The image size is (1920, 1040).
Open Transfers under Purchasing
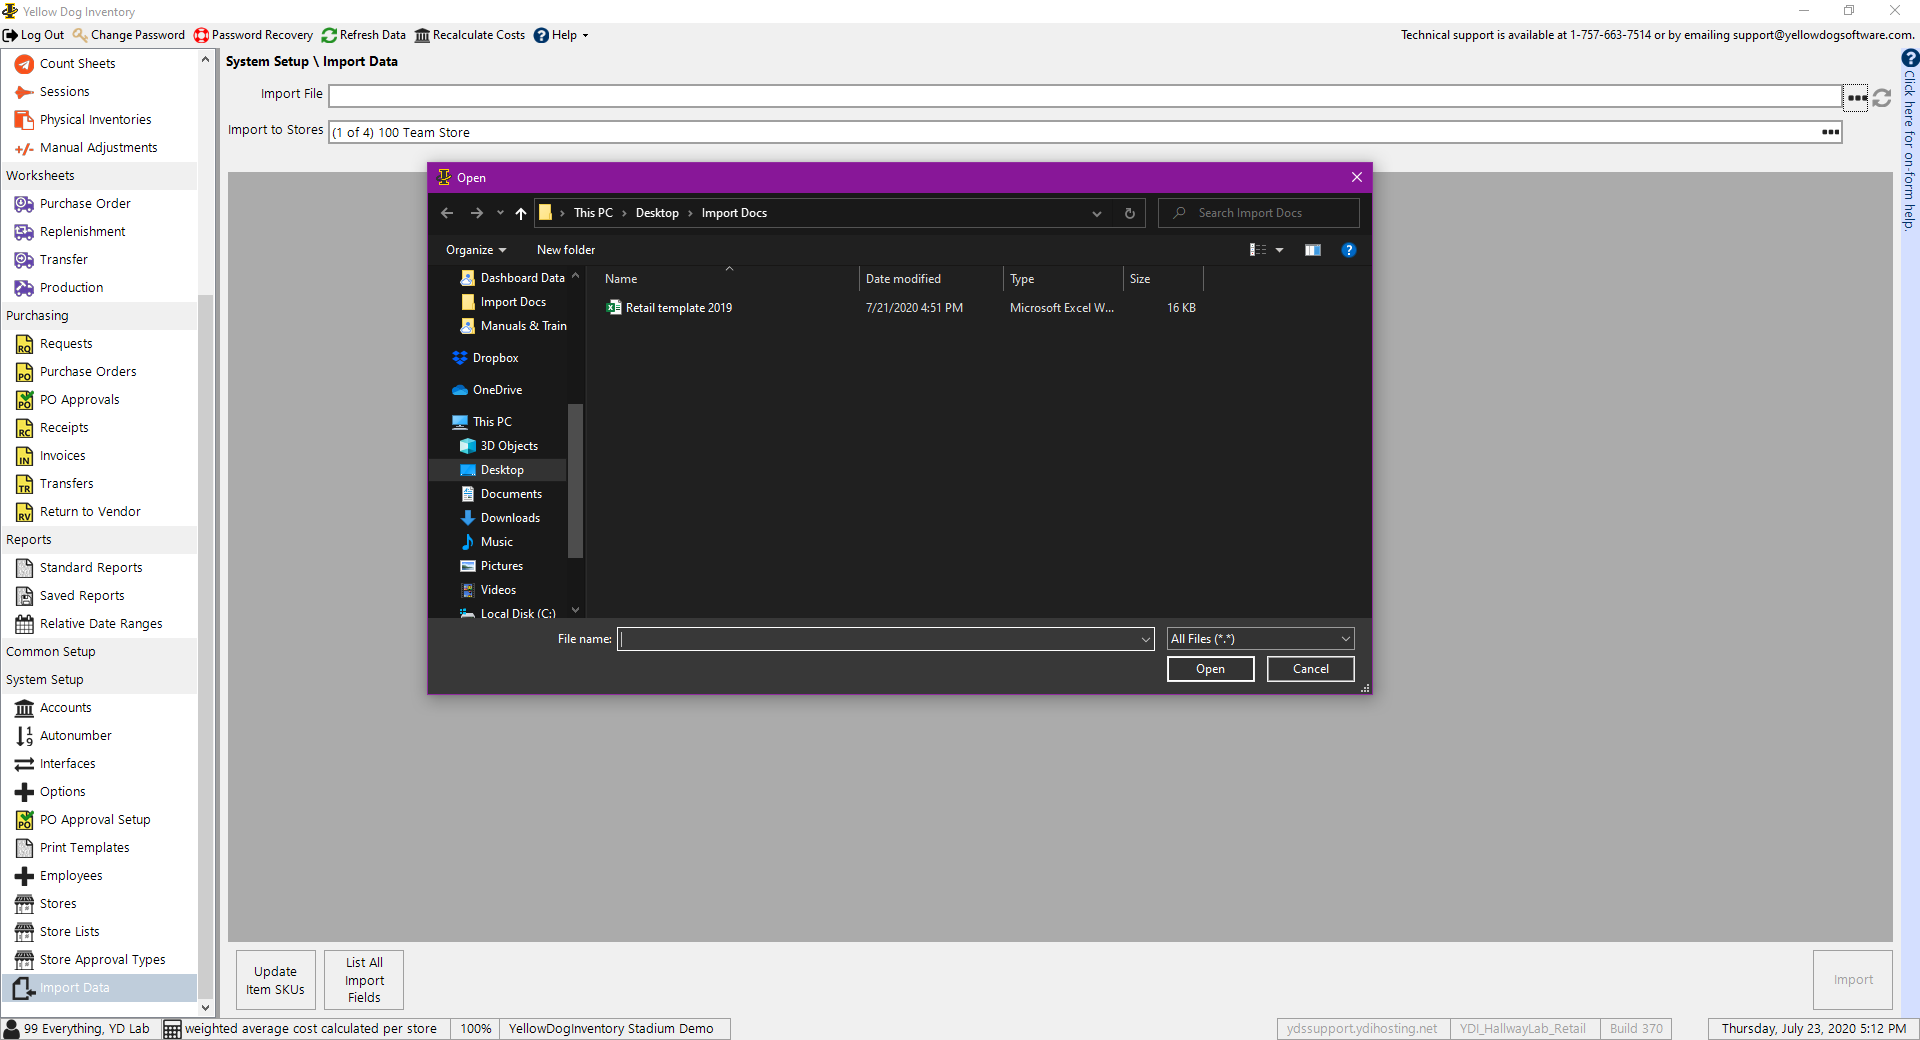click(x=66, y=483)
